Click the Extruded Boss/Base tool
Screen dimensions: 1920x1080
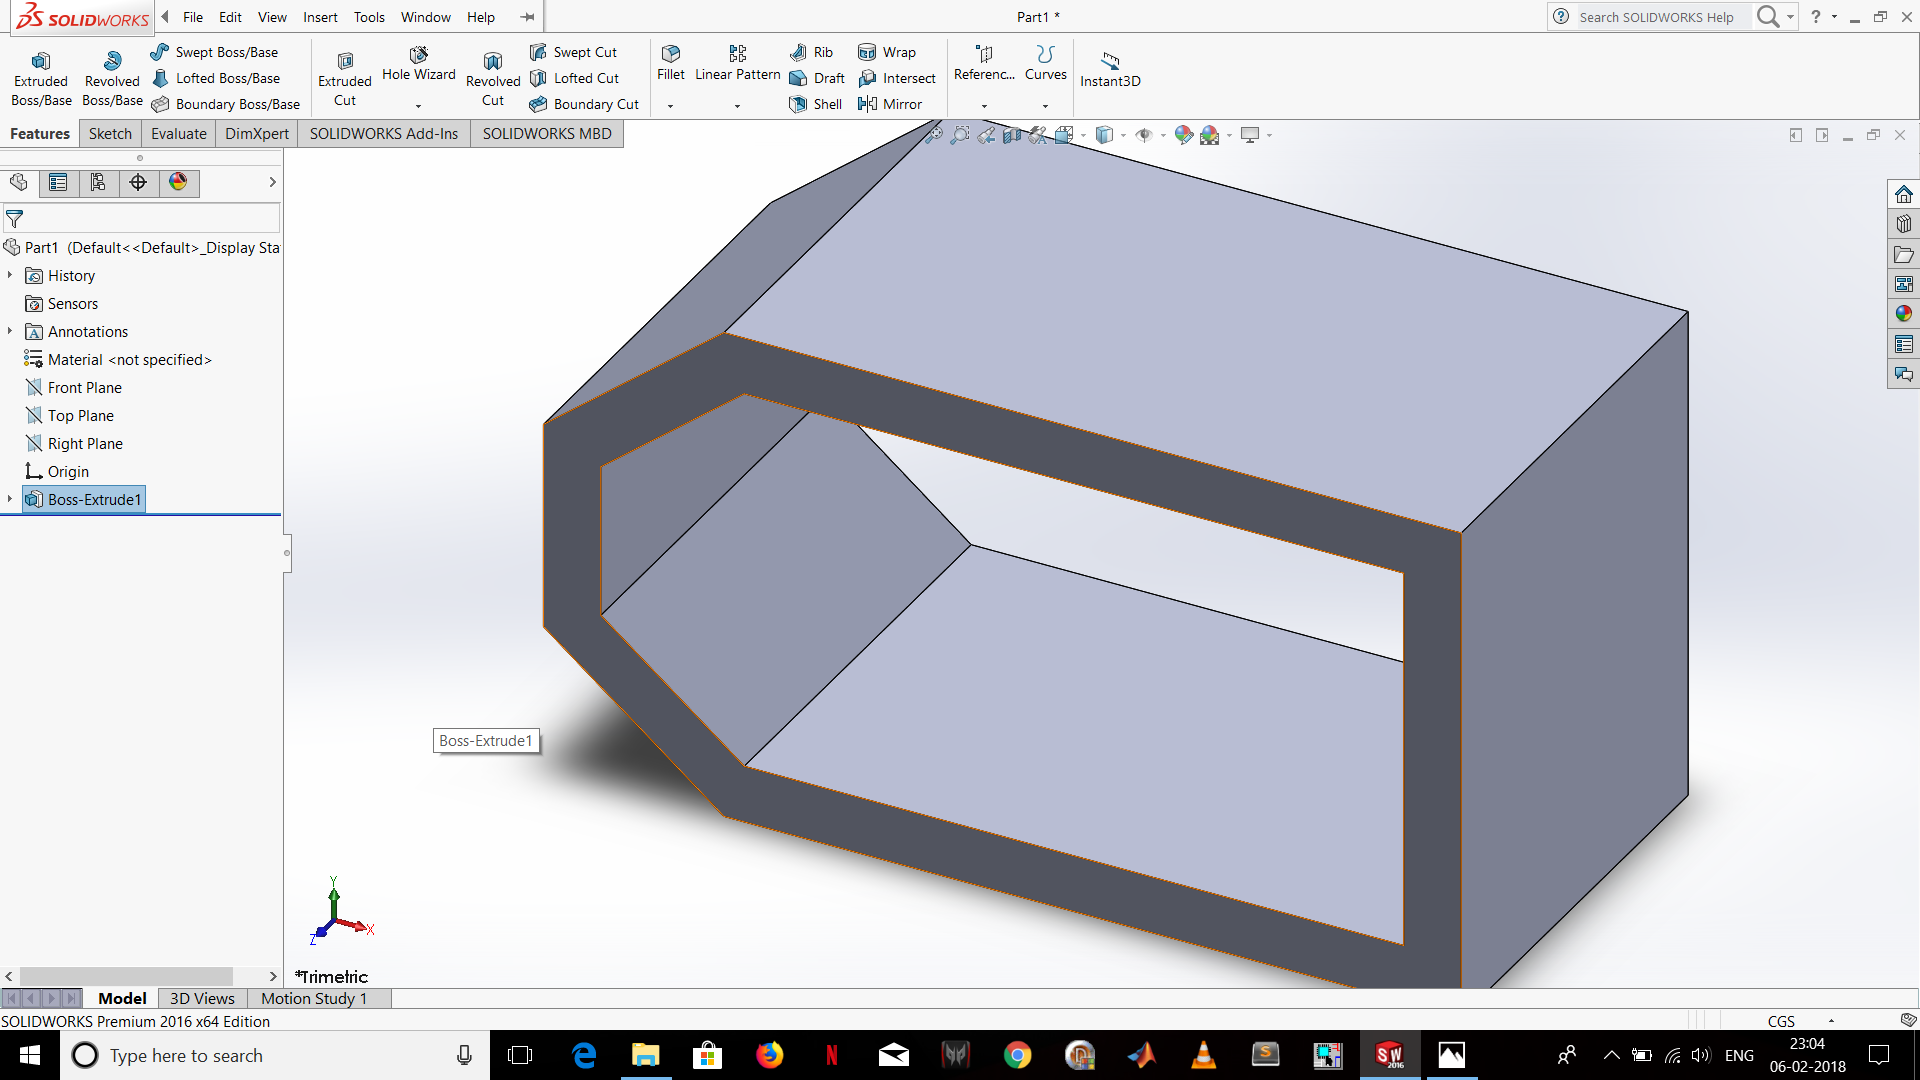click(x=41, y=79)
